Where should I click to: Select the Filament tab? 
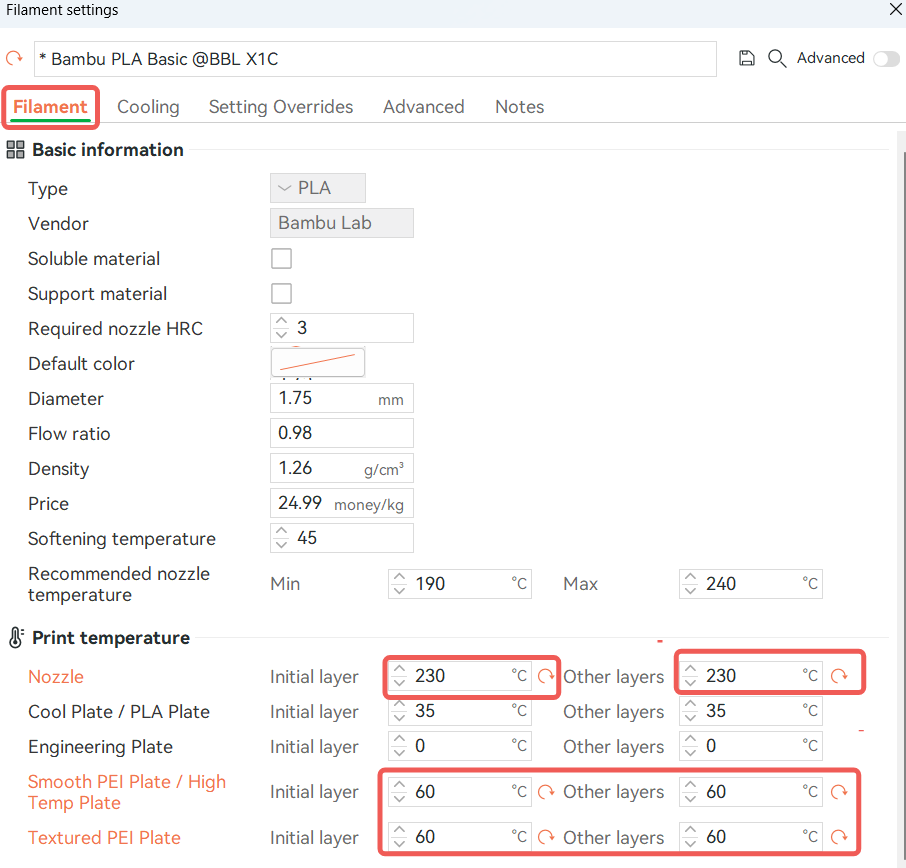pos(50,107)
